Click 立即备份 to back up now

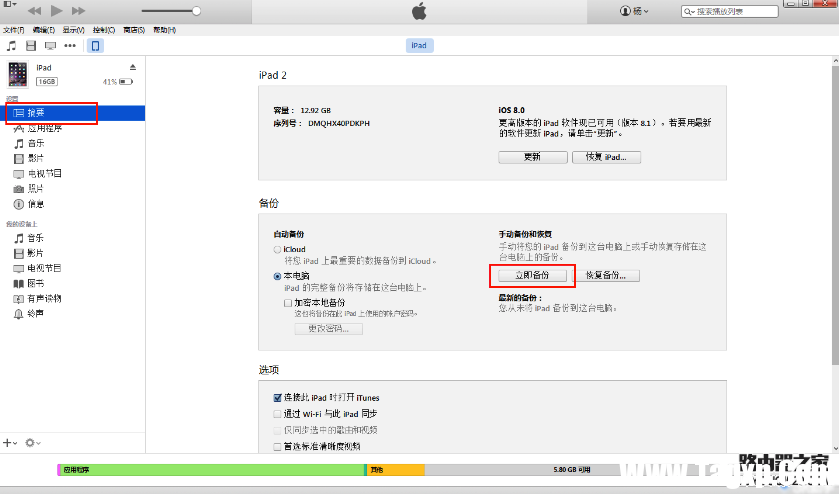532,275
